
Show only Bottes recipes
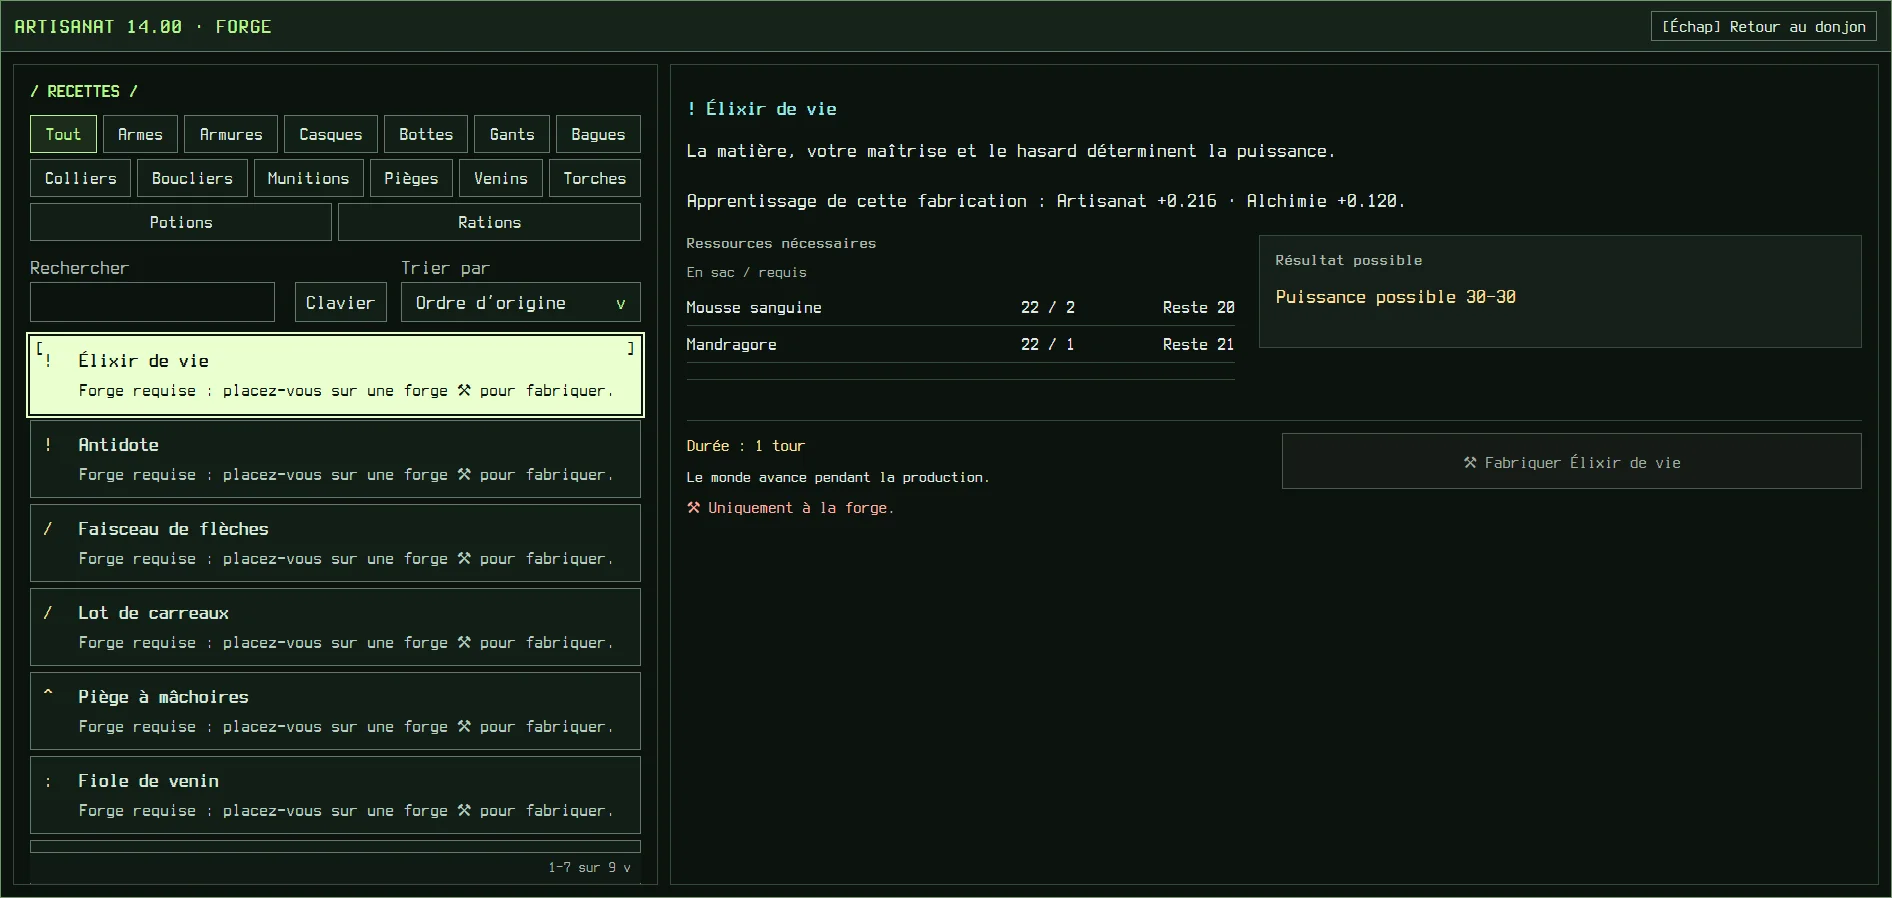pos(426,134)
